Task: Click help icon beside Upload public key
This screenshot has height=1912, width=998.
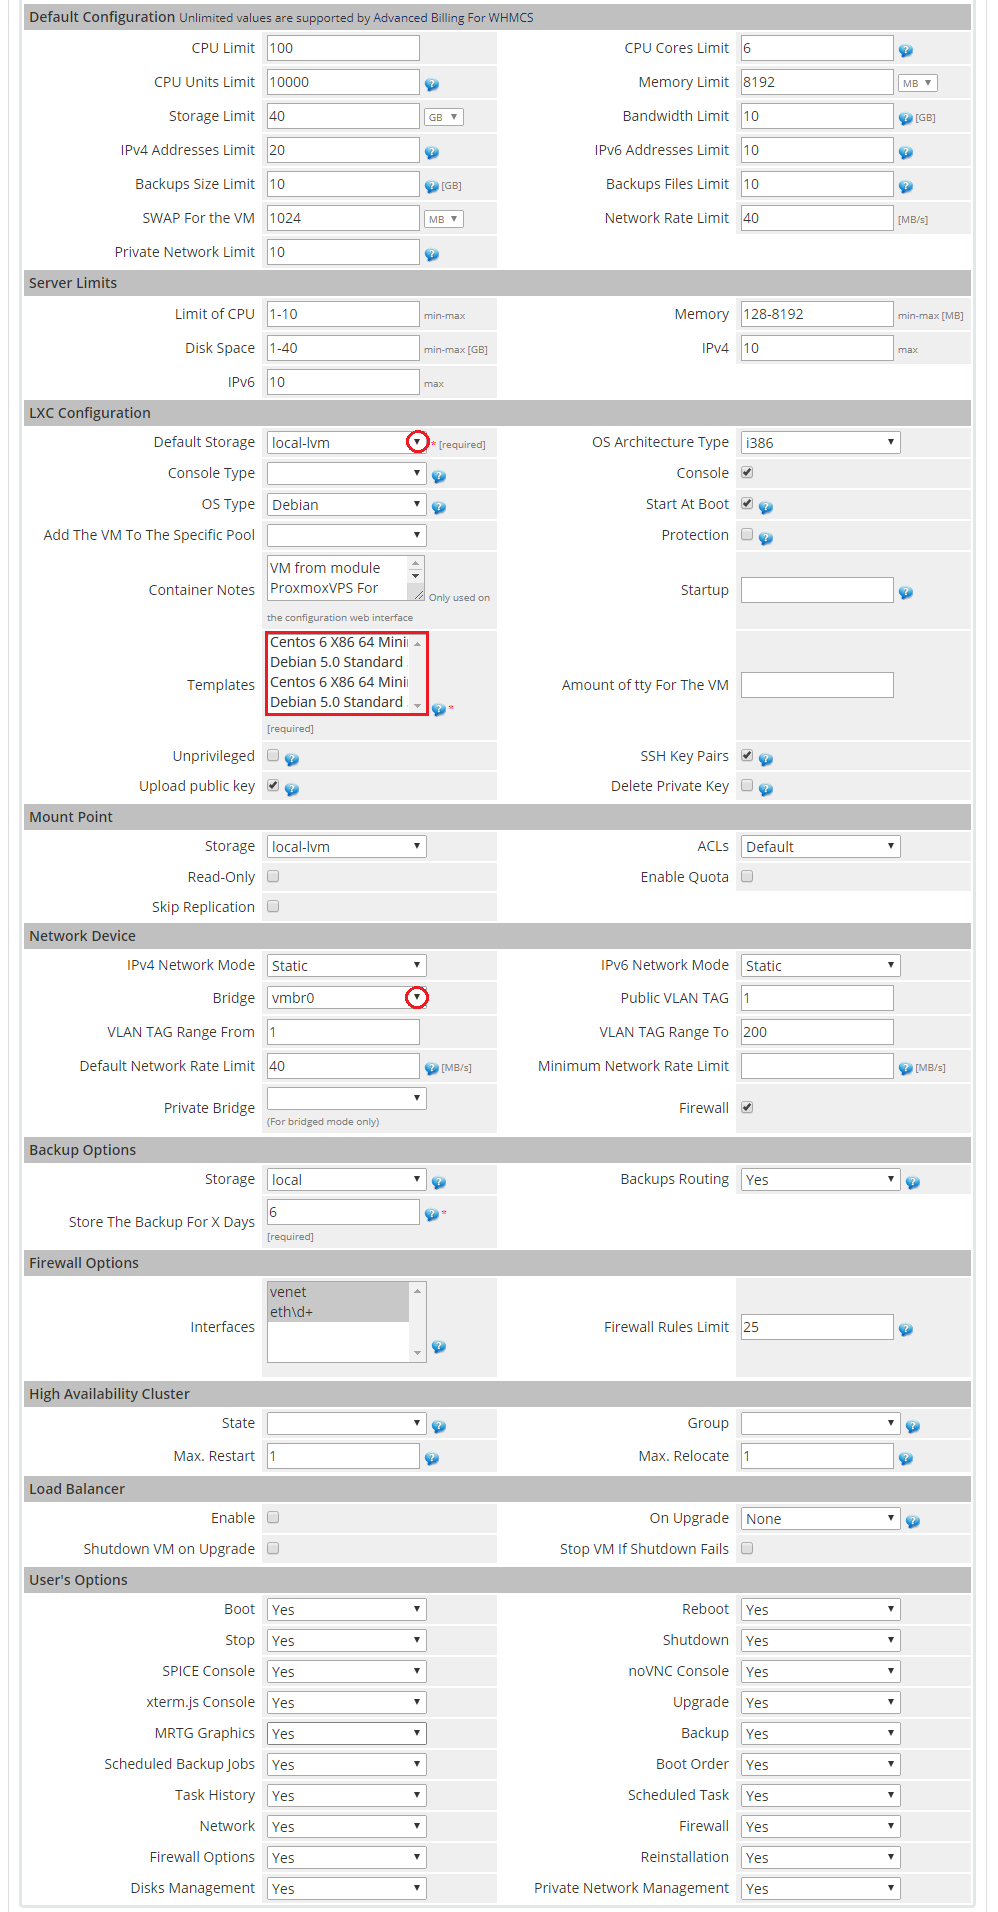Action: click(x=291, y=789)
